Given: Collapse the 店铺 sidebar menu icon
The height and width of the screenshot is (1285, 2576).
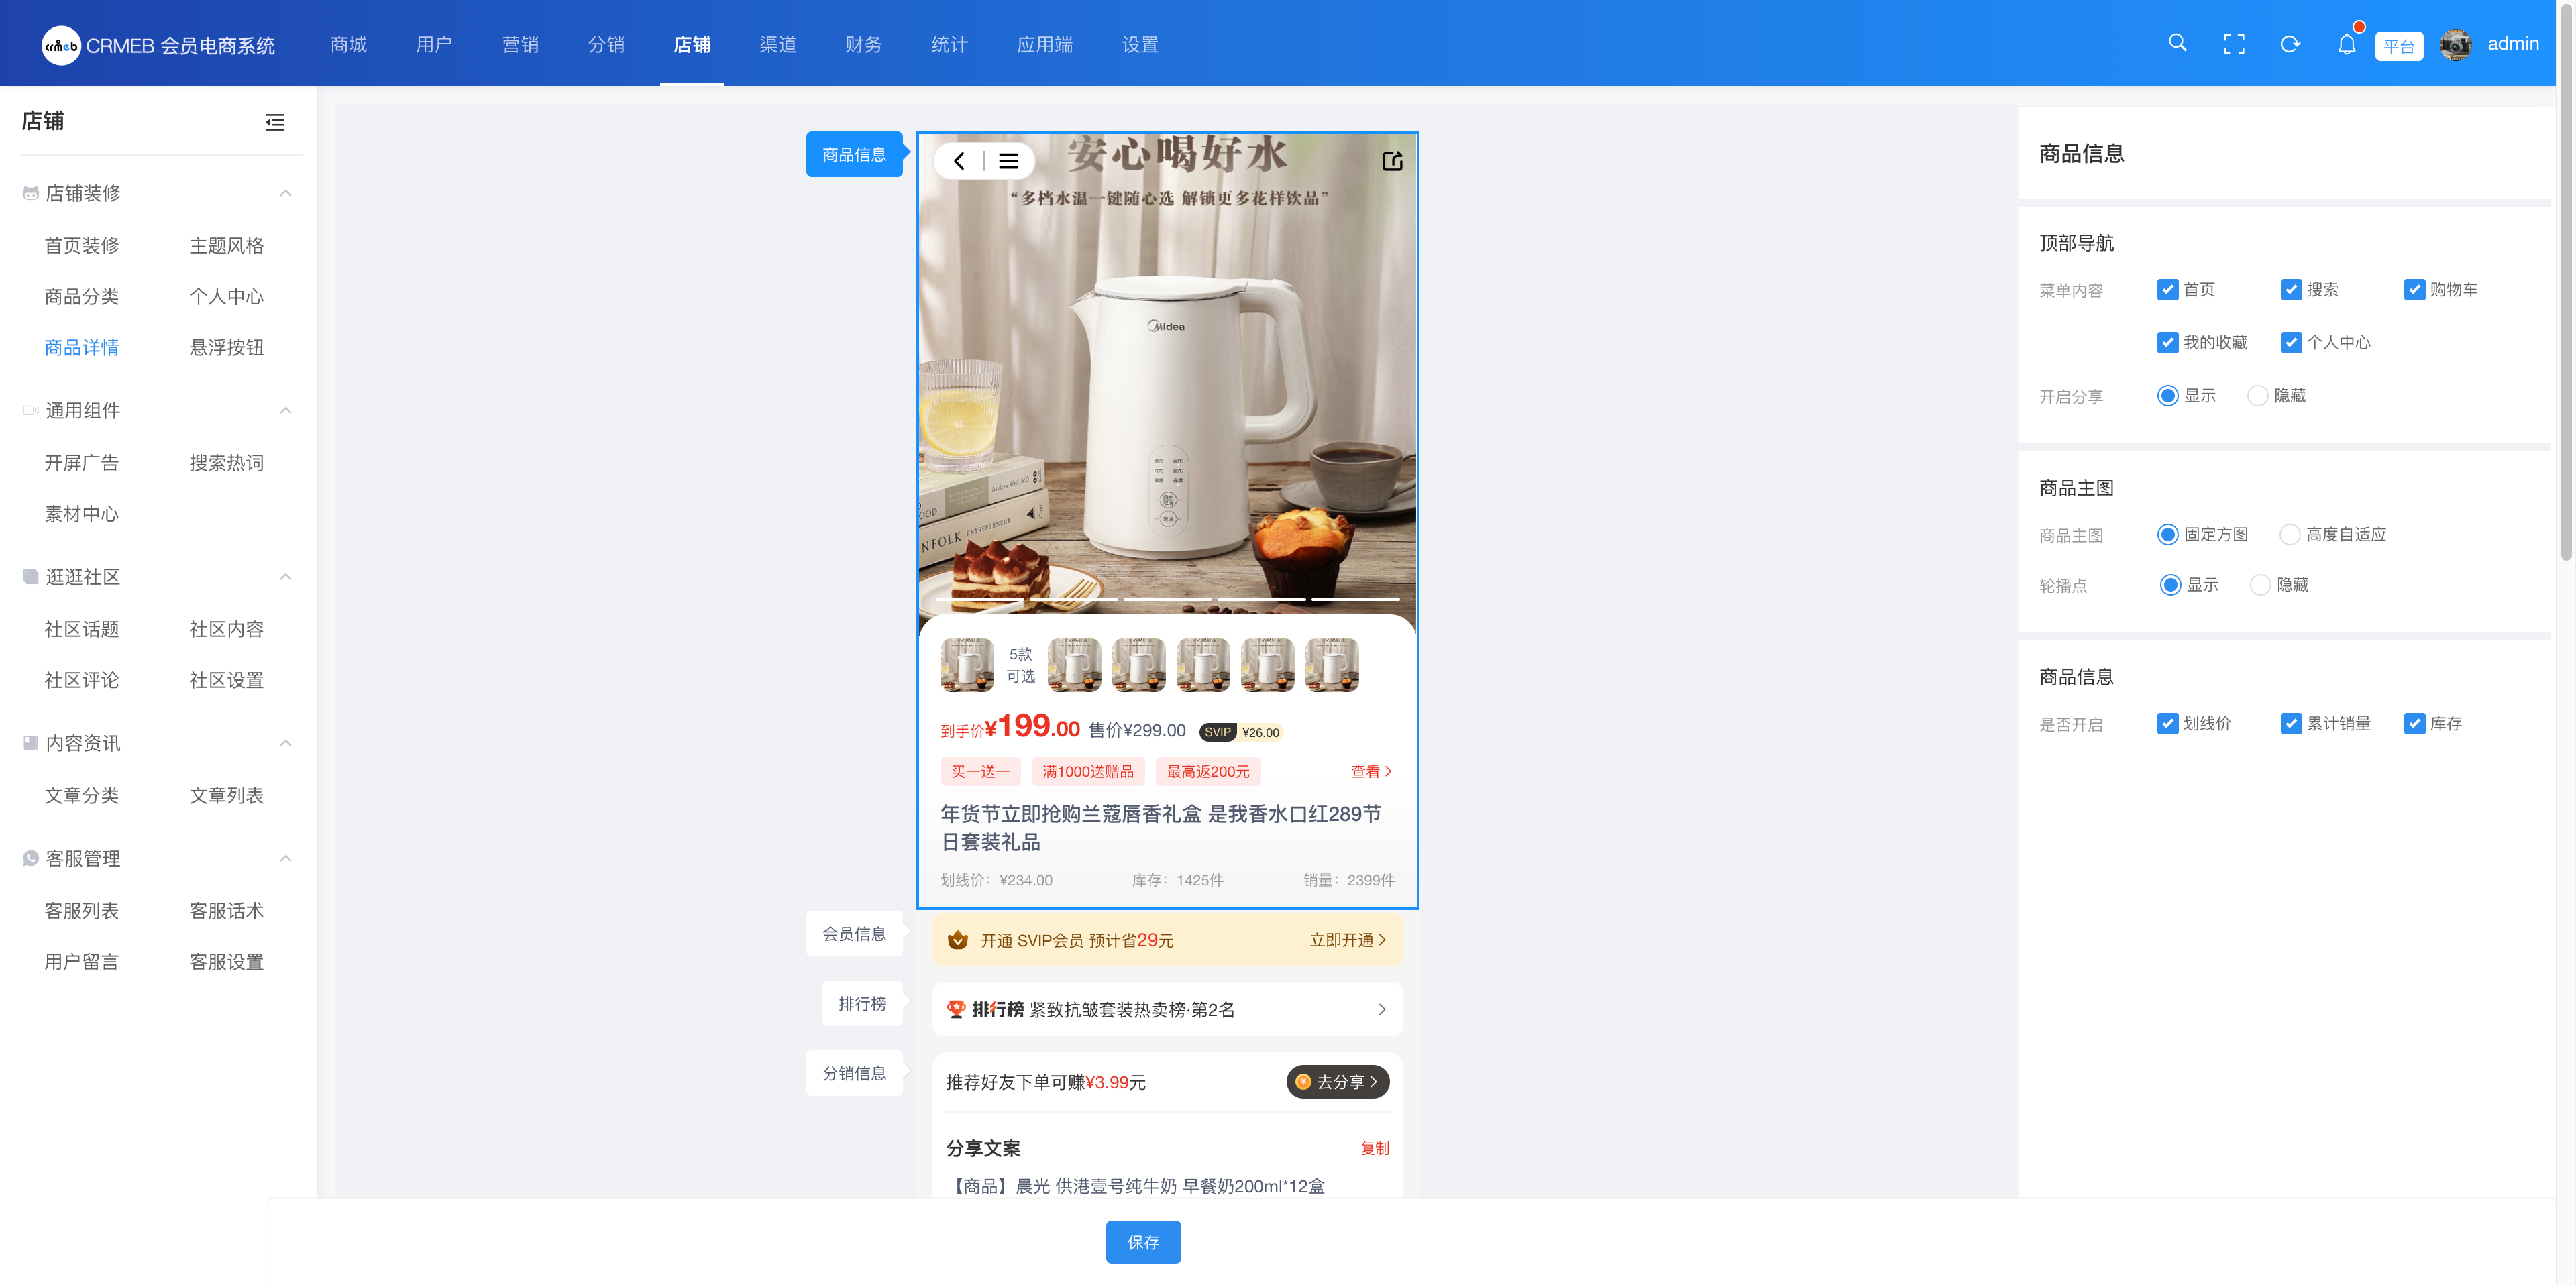Looking at the screenshot, I should click(274, 122).
